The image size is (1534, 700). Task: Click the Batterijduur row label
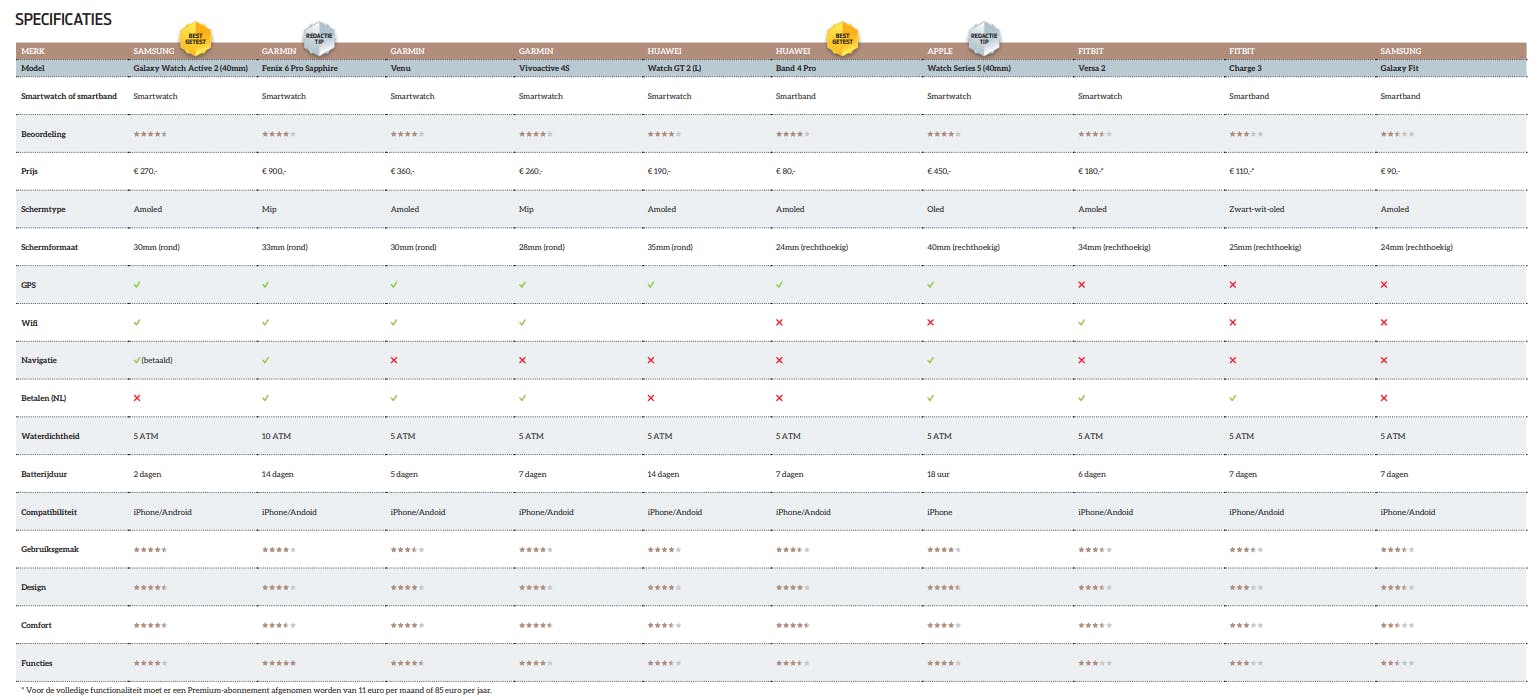coord(44,474)
